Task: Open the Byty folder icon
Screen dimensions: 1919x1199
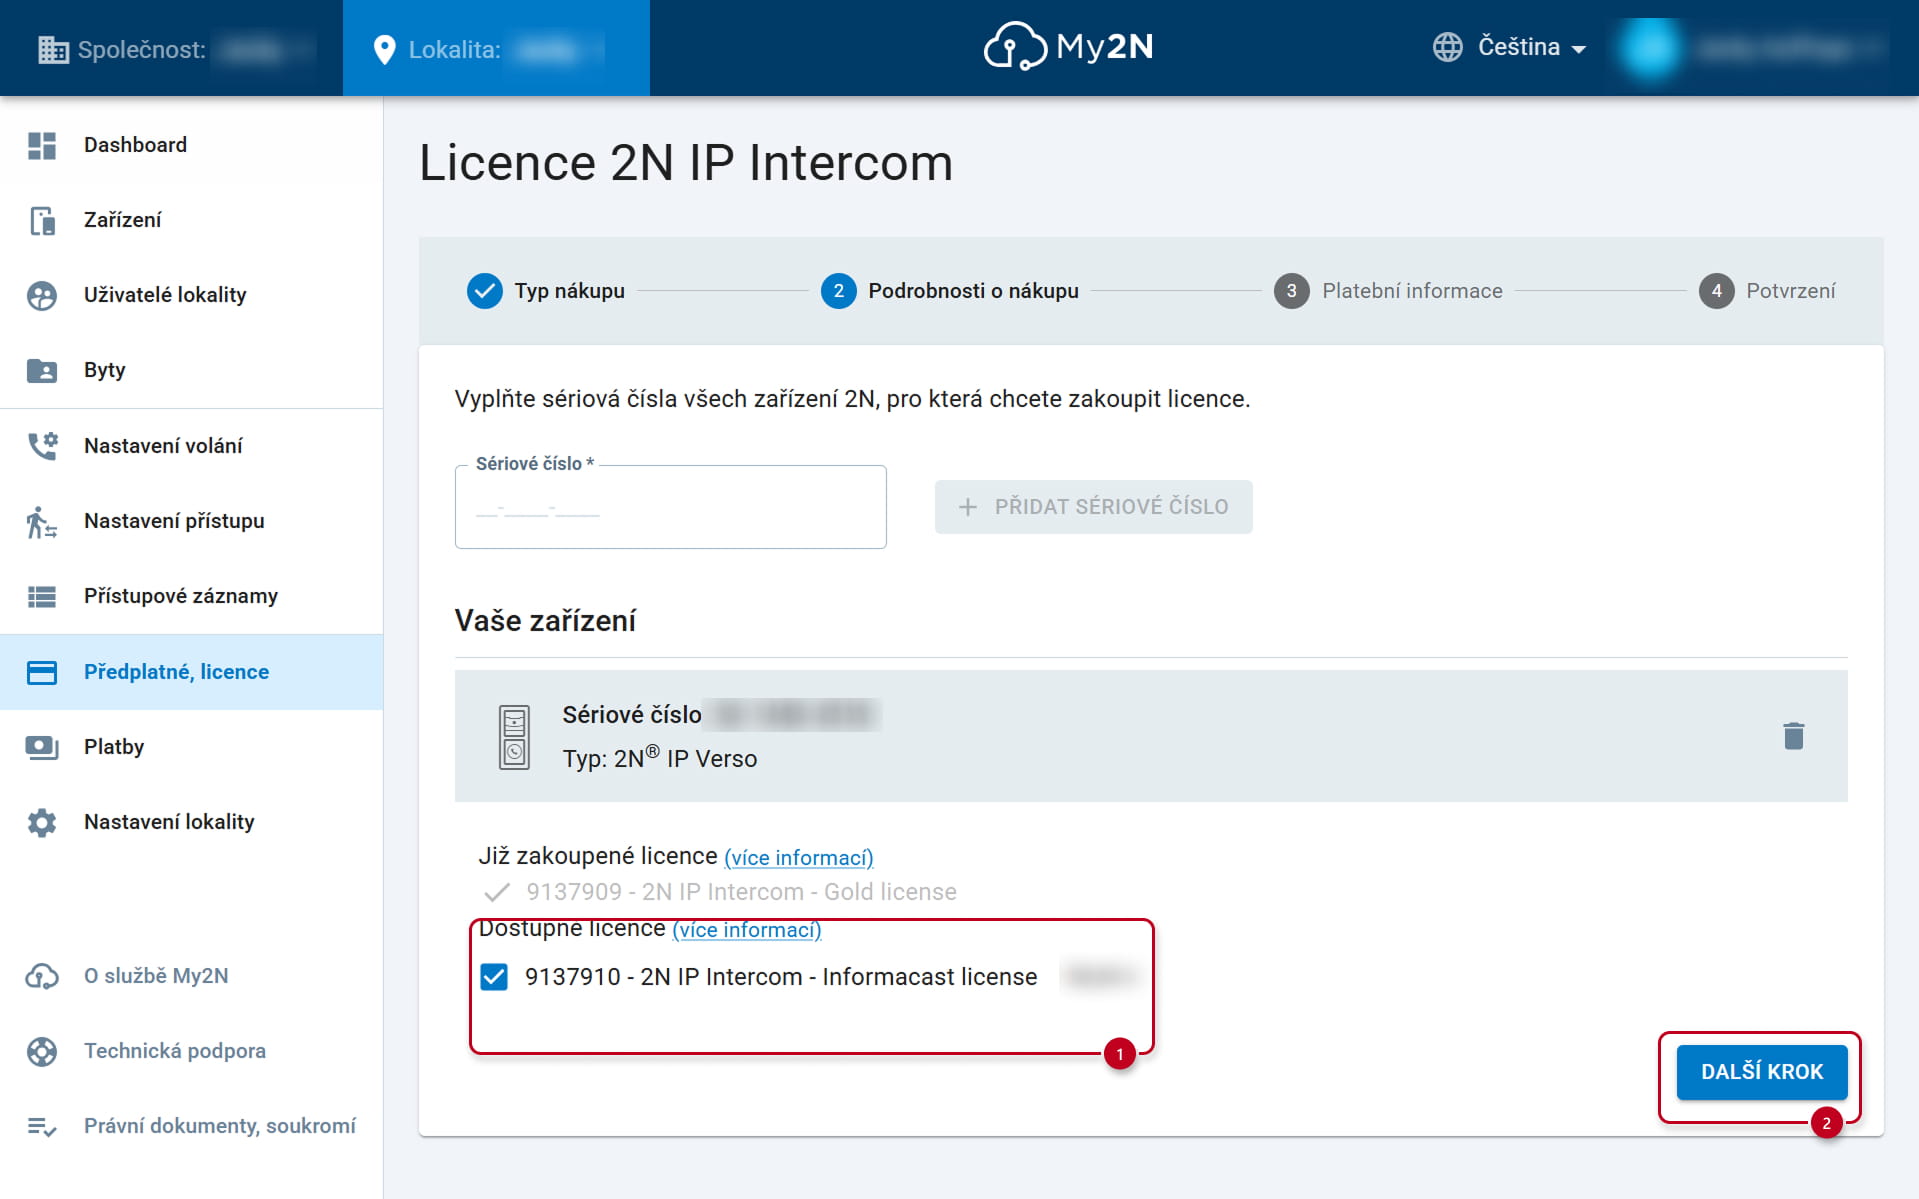Action: click(x=42, y=370)
